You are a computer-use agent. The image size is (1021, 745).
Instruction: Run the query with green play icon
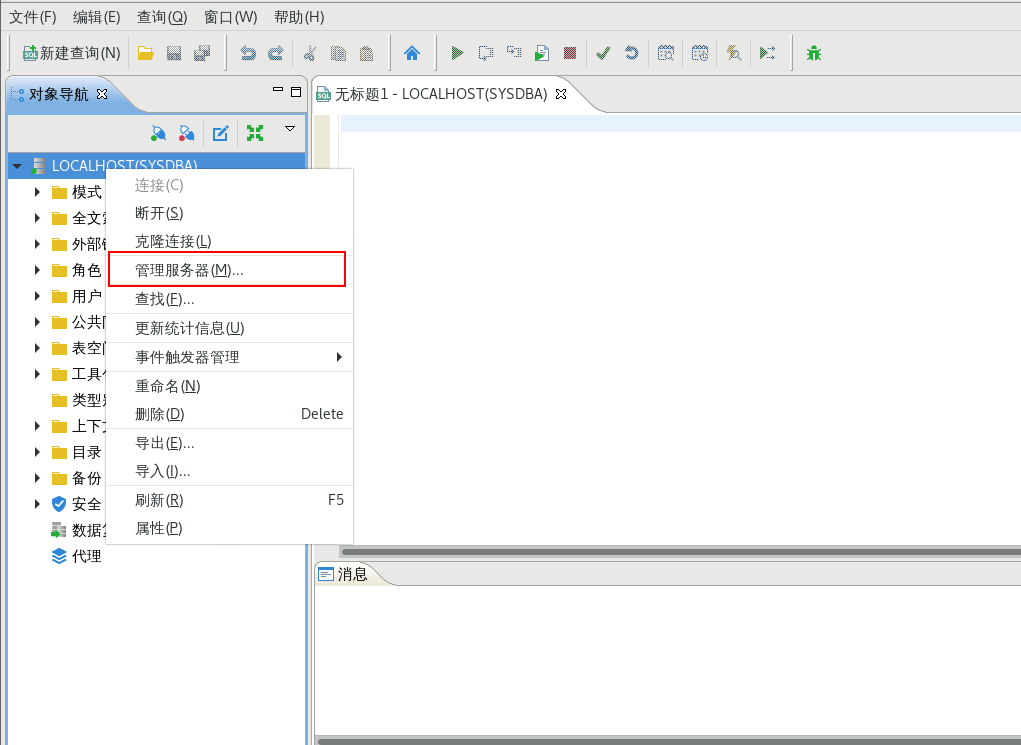457,53
